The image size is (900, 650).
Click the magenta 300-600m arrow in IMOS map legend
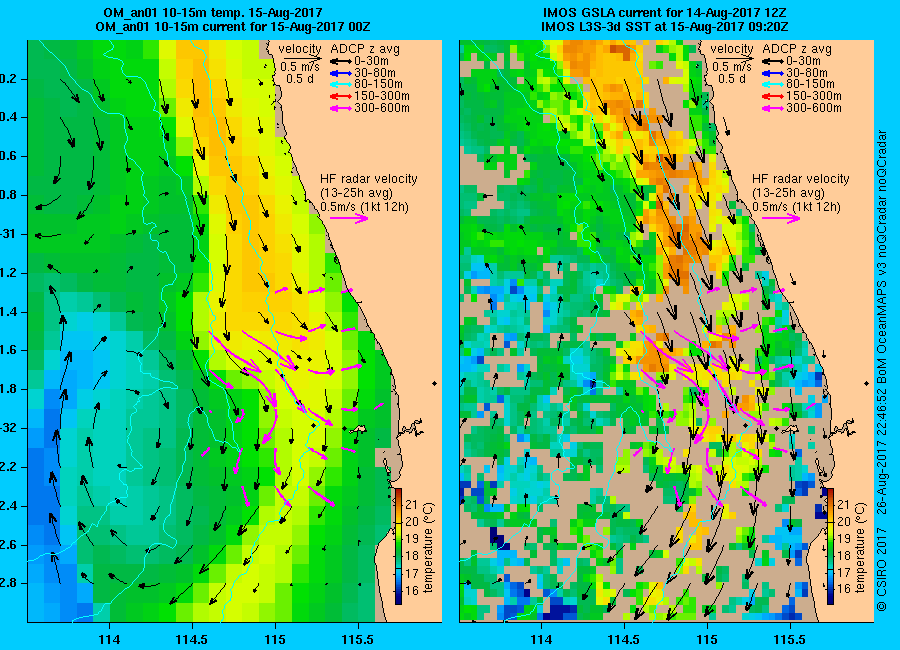[x=773, y=108]
